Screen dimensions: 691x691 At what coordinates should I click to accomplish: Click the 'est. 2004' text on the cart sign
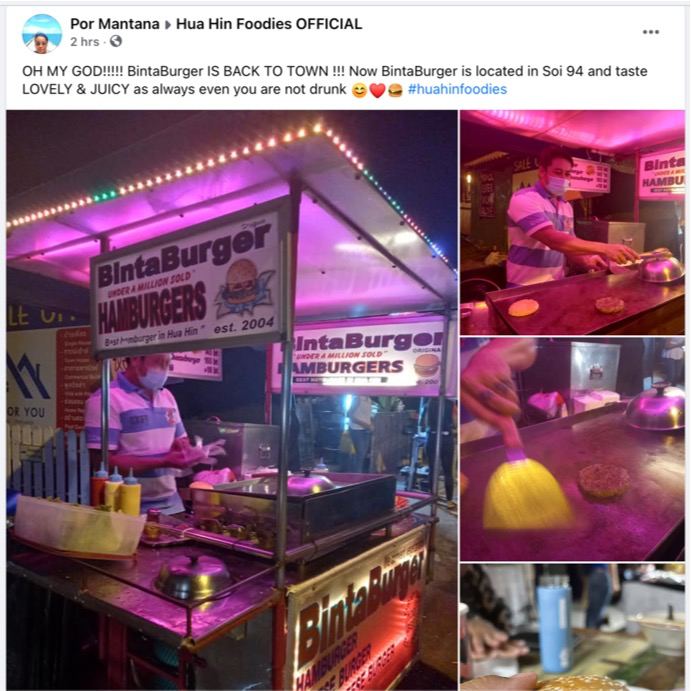244,326
